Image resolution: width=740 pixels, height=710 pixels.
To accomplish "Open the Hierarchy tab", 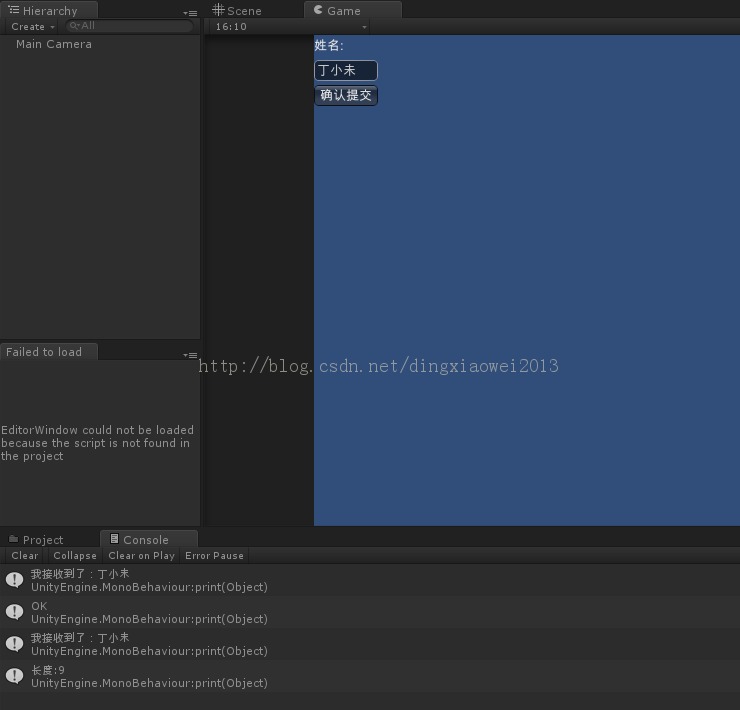I will pos(49,10).
